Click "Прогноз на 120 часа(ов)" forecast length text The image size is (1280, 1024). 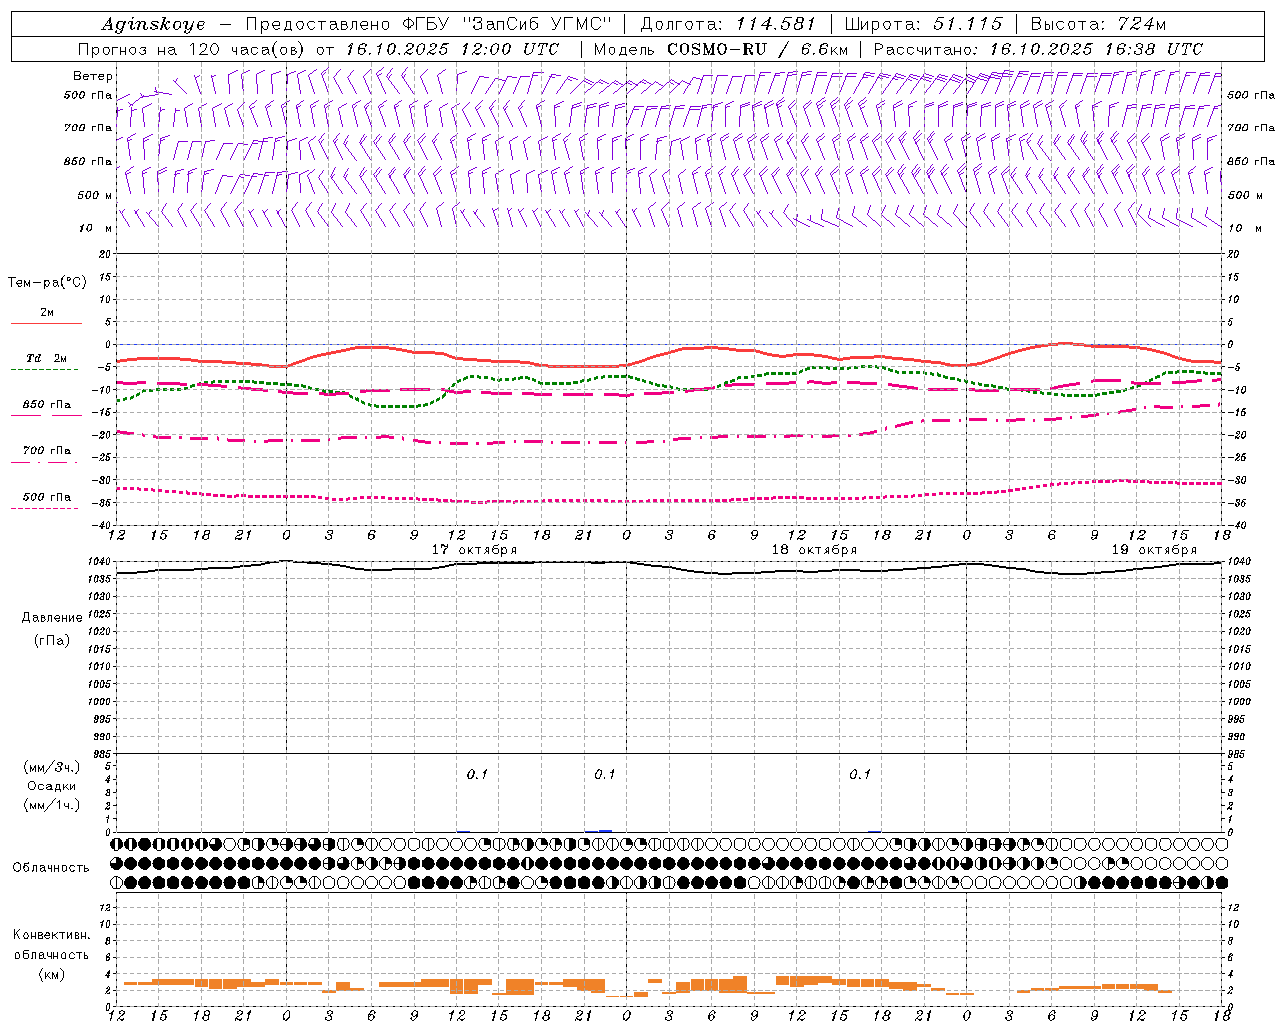193,49
